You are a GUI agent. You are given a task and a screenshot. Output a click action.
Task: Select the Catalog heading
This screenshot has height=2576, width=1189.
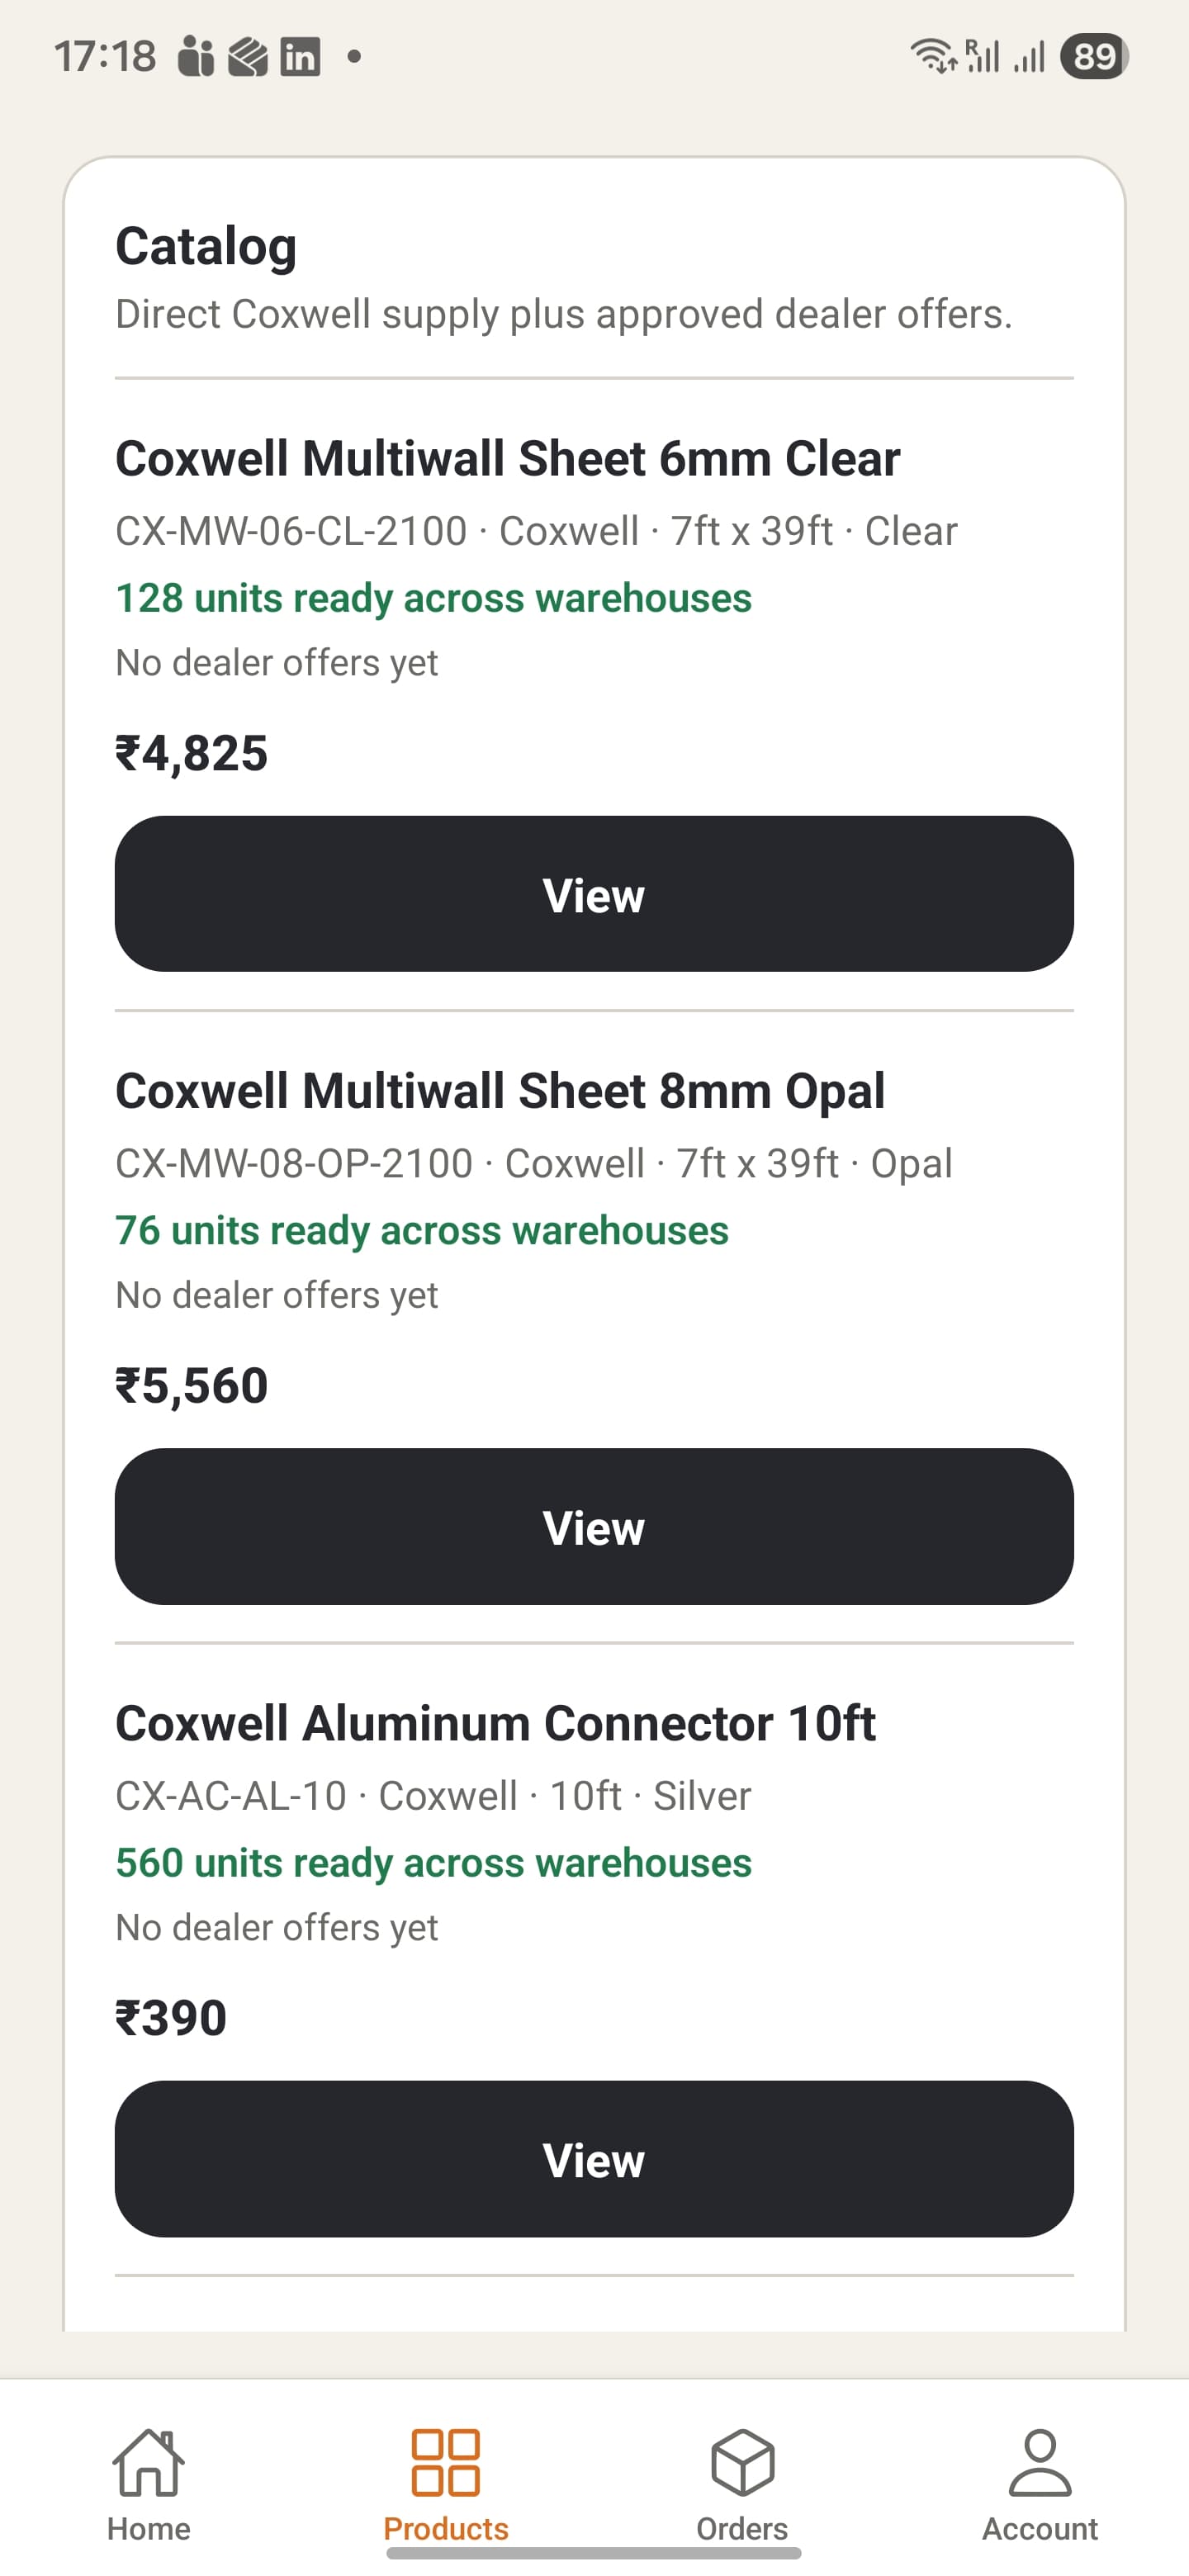click(206, 245)
